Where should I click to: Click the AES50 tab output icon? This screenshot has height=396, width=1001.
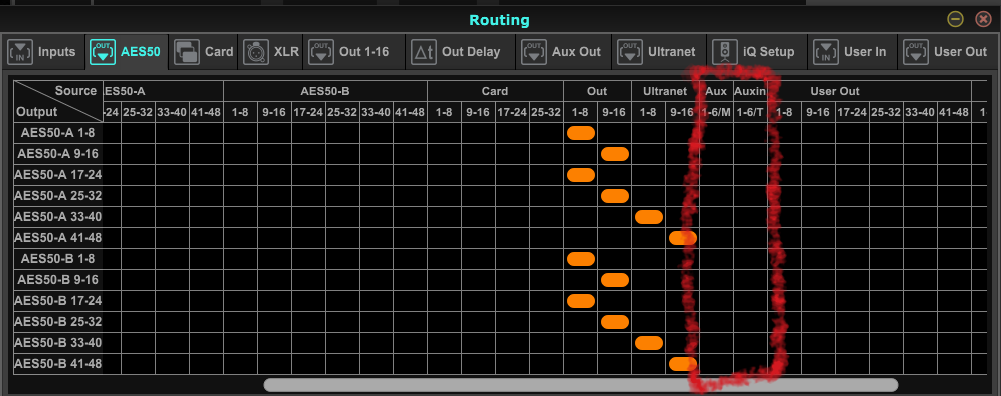click(x=103, y=52)
